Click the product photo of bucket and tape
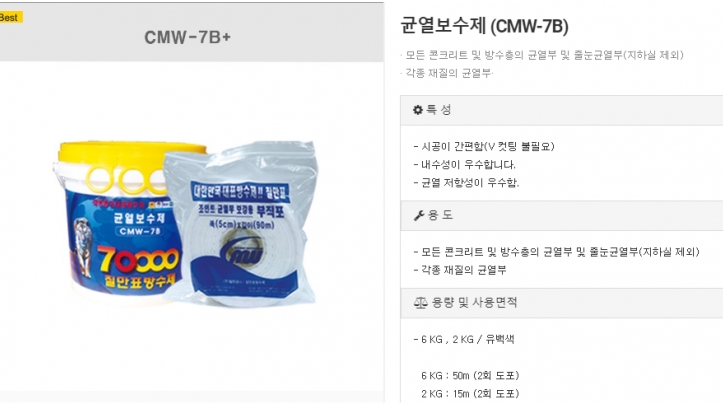 point(186,223)
